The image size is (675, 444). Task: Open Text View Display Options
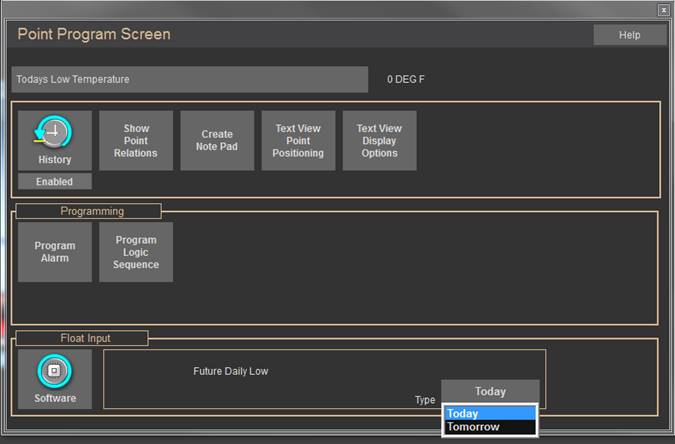[379, 141]
